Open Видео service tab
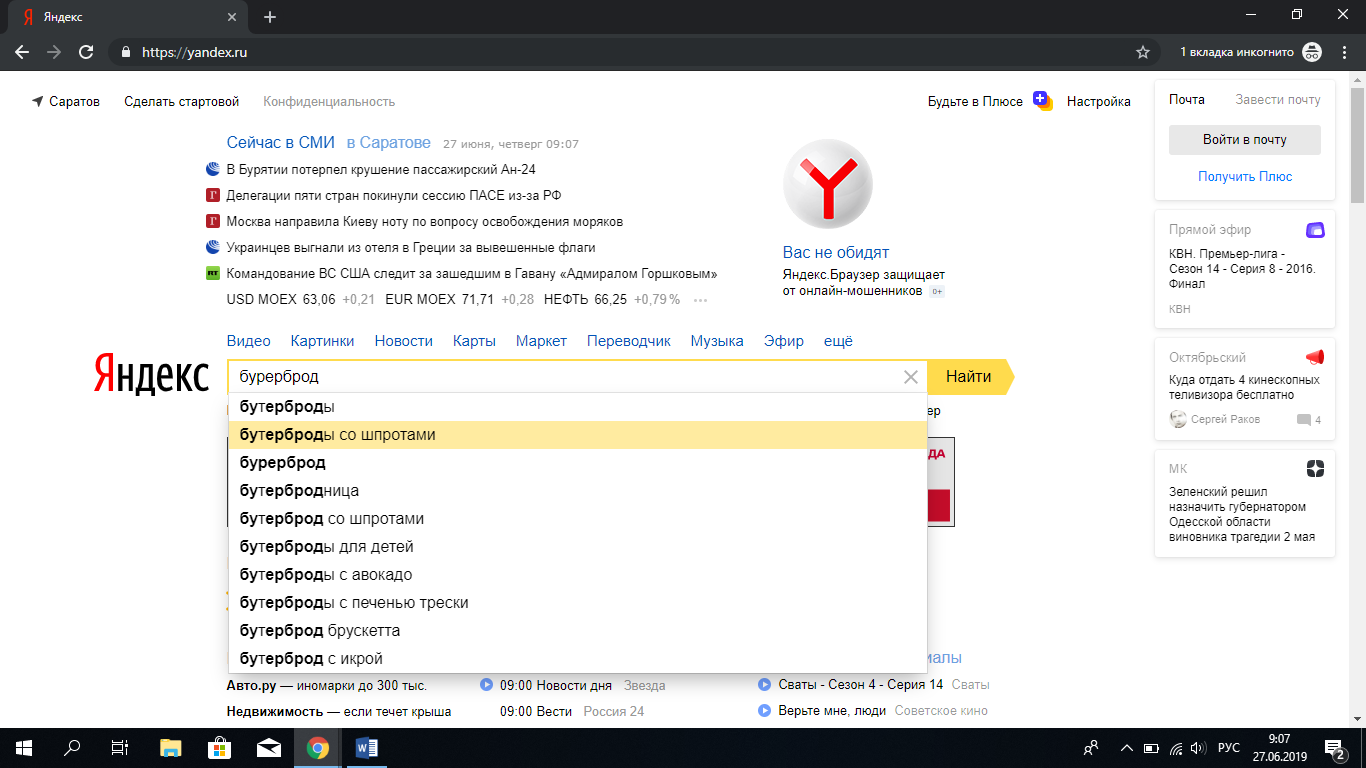This screenshot has height=768, width=1366. pos(249,341)
